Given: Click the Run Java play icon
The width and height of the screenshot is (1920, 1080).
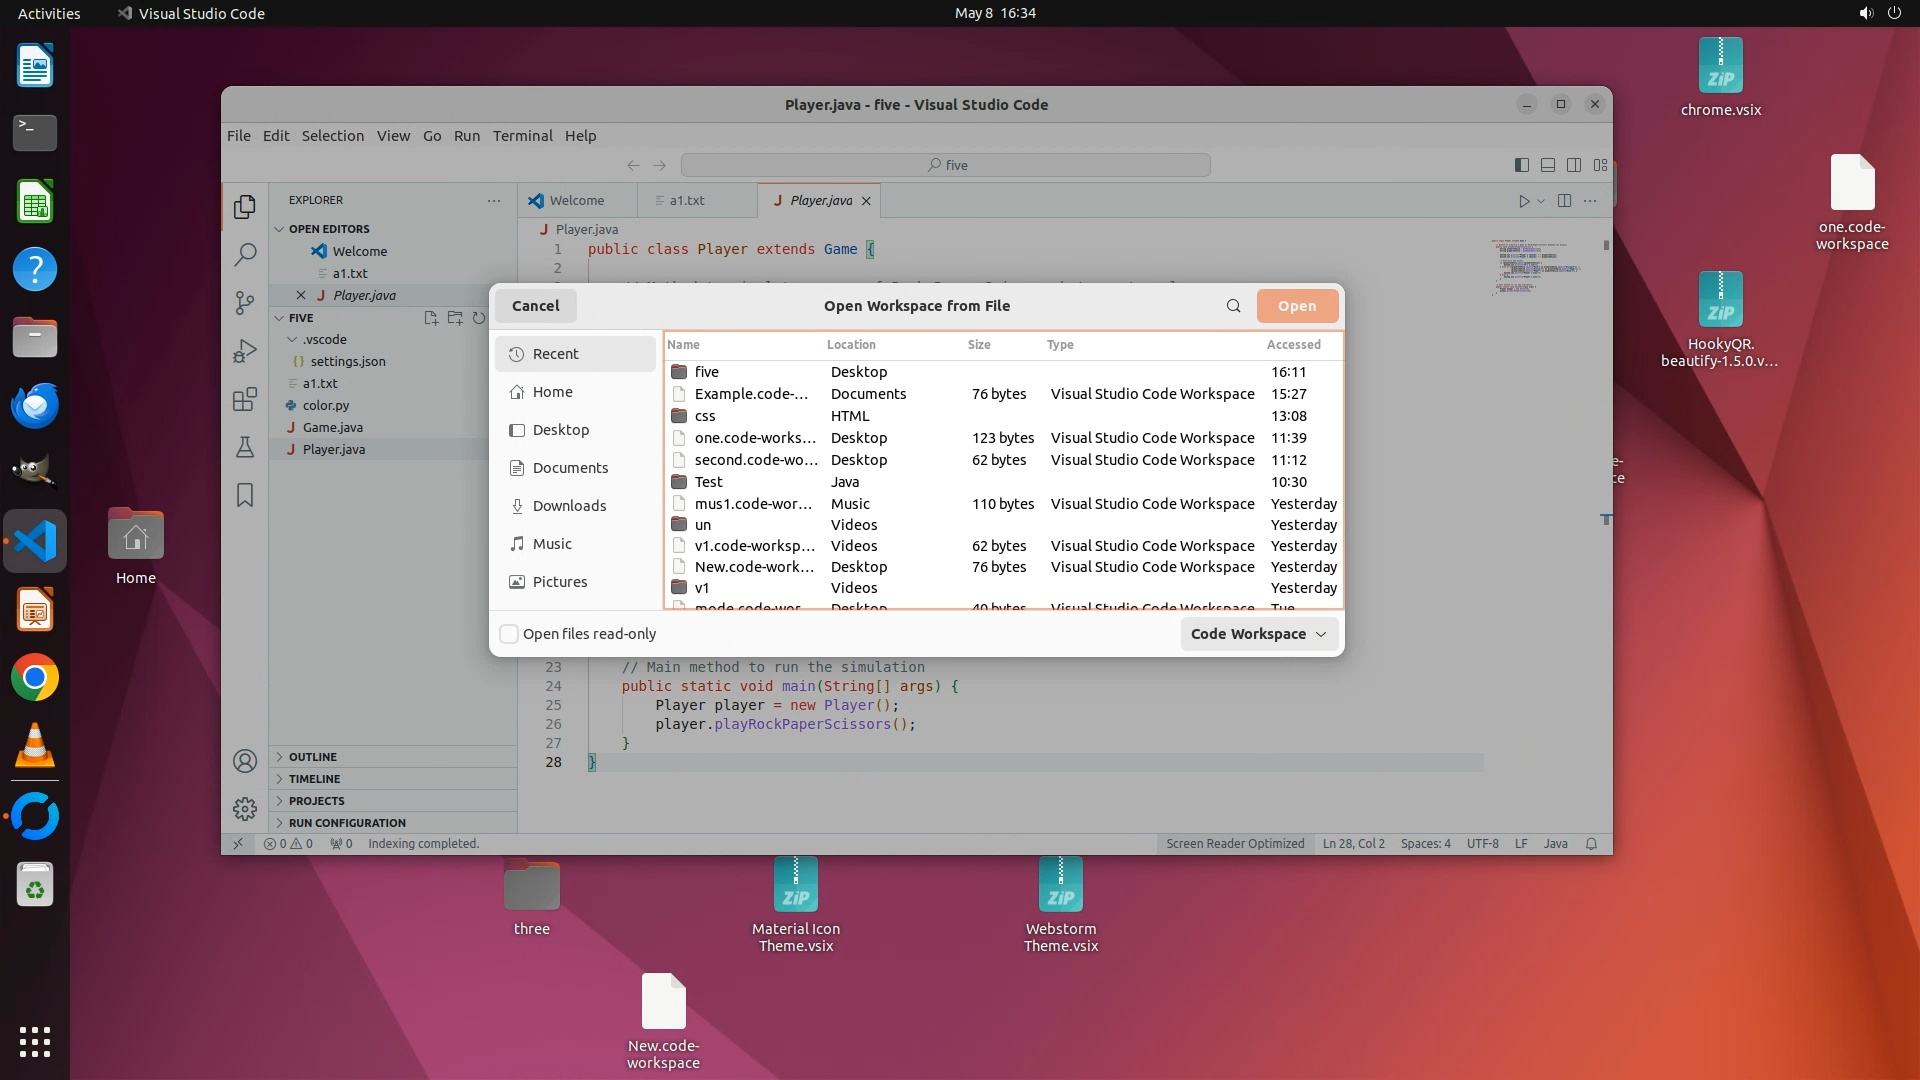Looking at the screenshot, I should point(1524,201).
